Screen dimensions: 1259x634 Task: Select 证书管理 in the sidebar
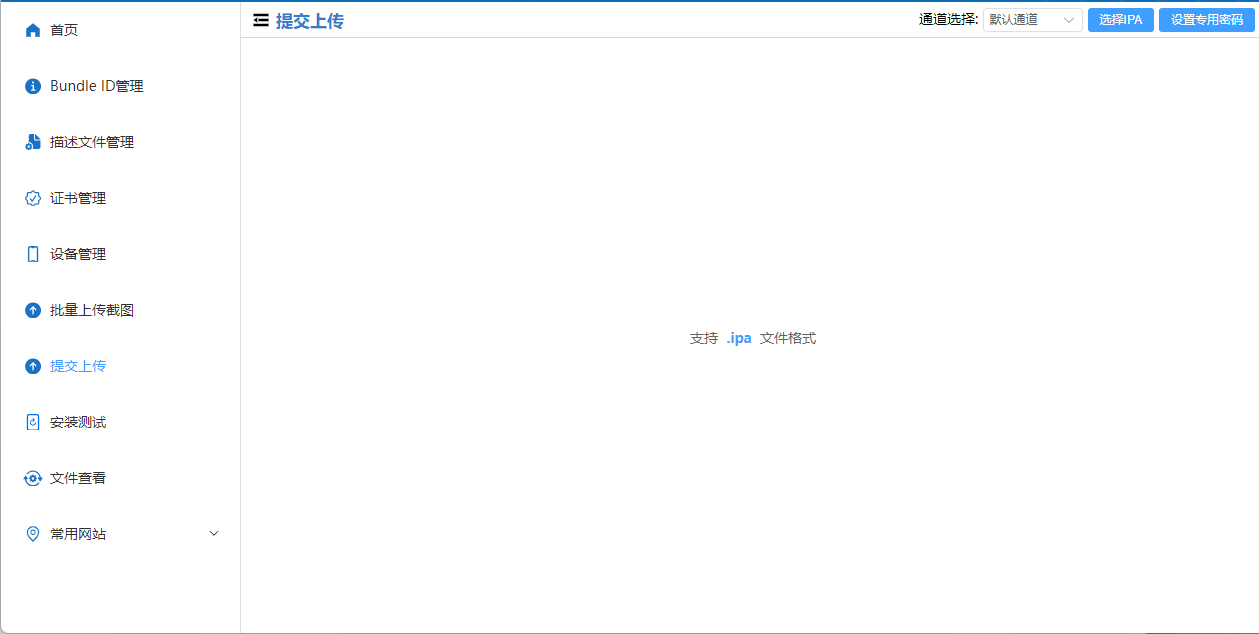click(120, 198)
